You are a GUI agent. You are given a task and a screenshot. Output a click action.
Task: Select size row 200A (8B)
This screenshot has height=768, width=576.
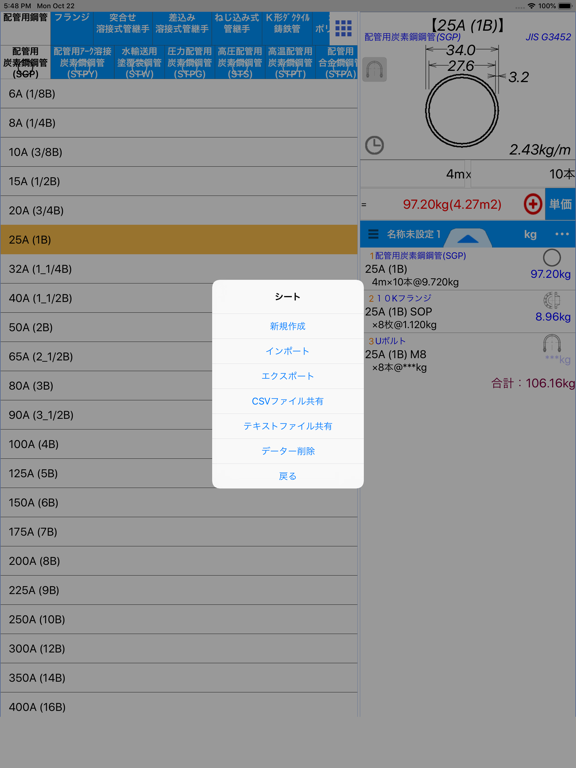(179, 561)
